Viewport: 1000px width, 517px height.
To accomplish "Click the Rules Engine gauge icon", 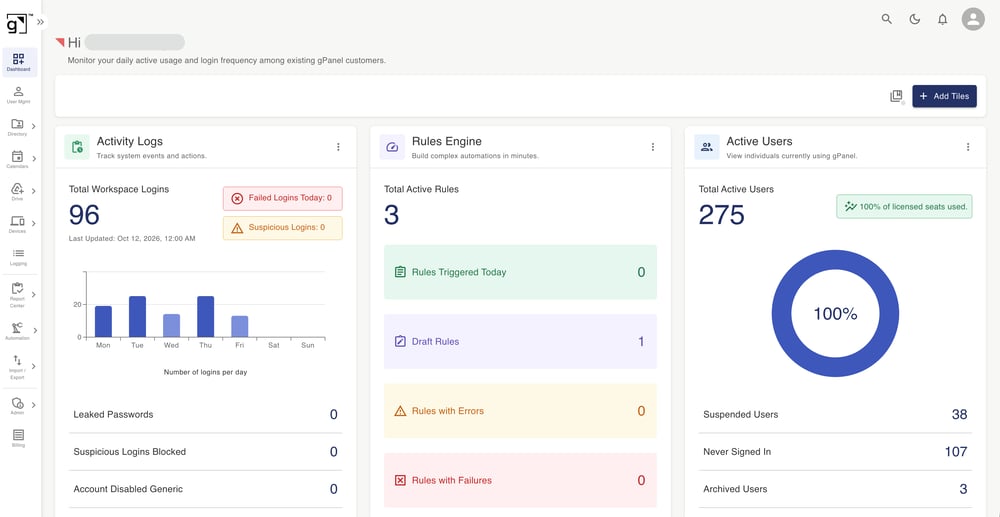I will point(392,147).
